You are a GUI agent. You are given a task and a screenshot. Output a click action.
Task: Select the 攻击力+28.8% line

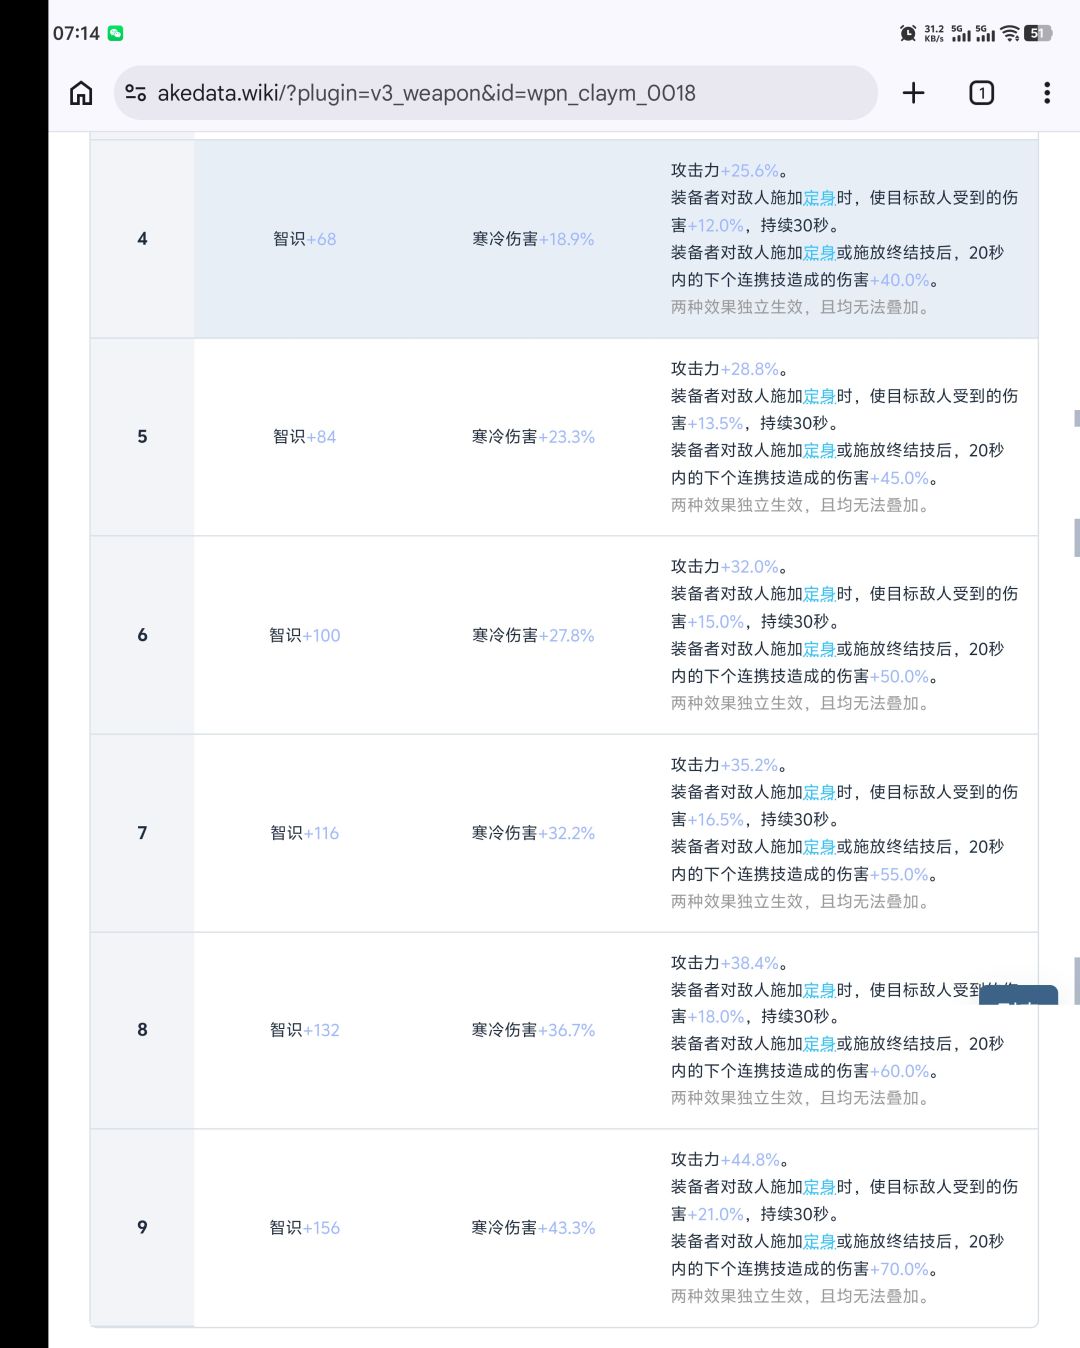pos(729,369)
